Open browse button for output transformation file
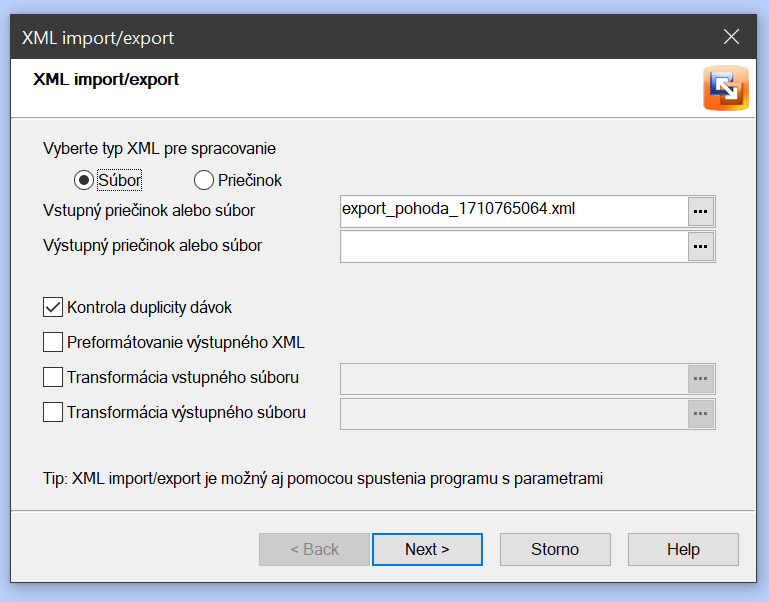769x602 pixels. click(701, 413)
